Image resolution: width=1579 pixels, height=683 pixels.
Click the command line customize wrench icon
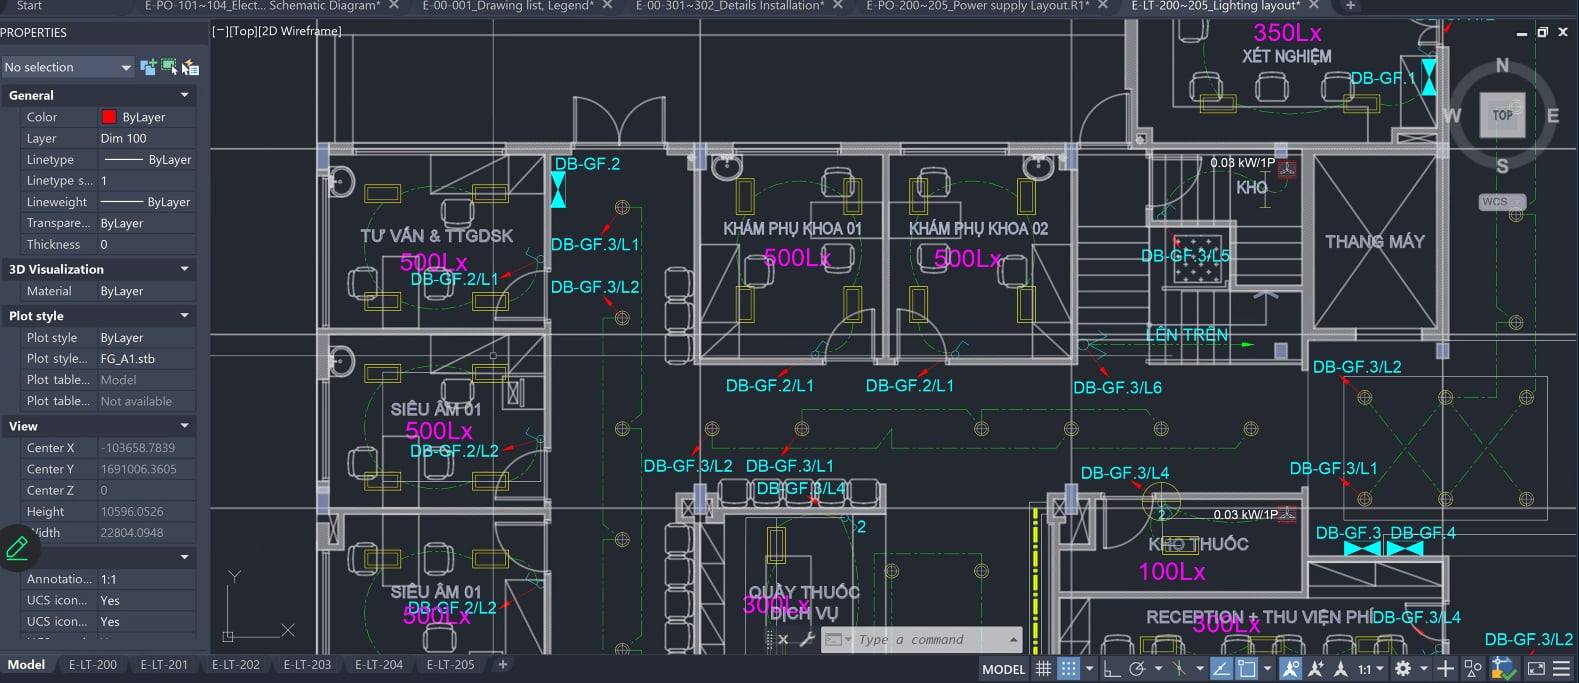(806, 639)
